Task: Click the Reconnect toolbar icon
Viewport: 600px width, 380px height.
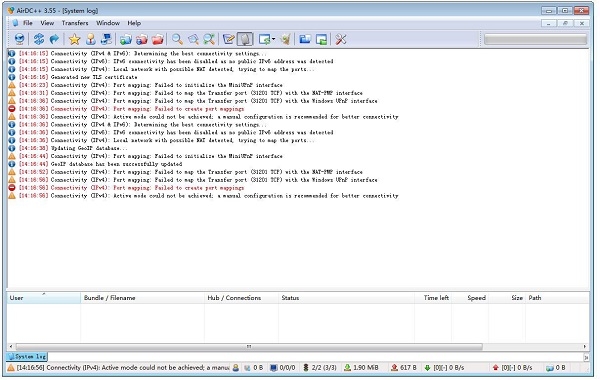Action: [x=39, y=39]
